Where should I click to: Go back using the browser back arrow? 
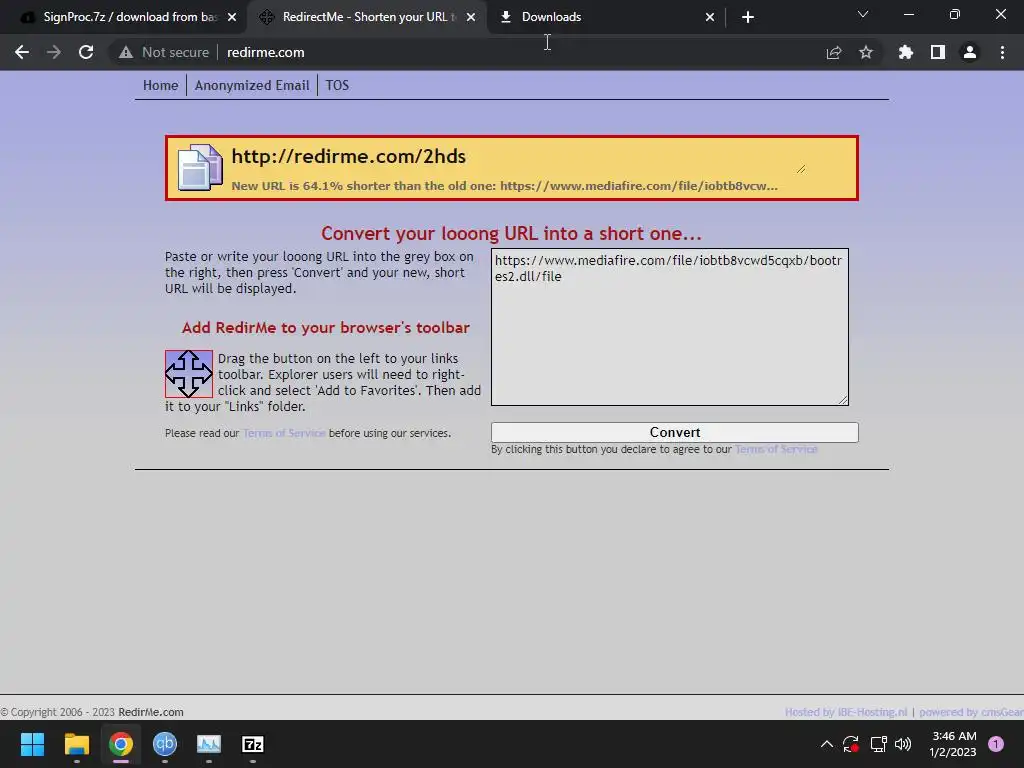coord(22,52)
